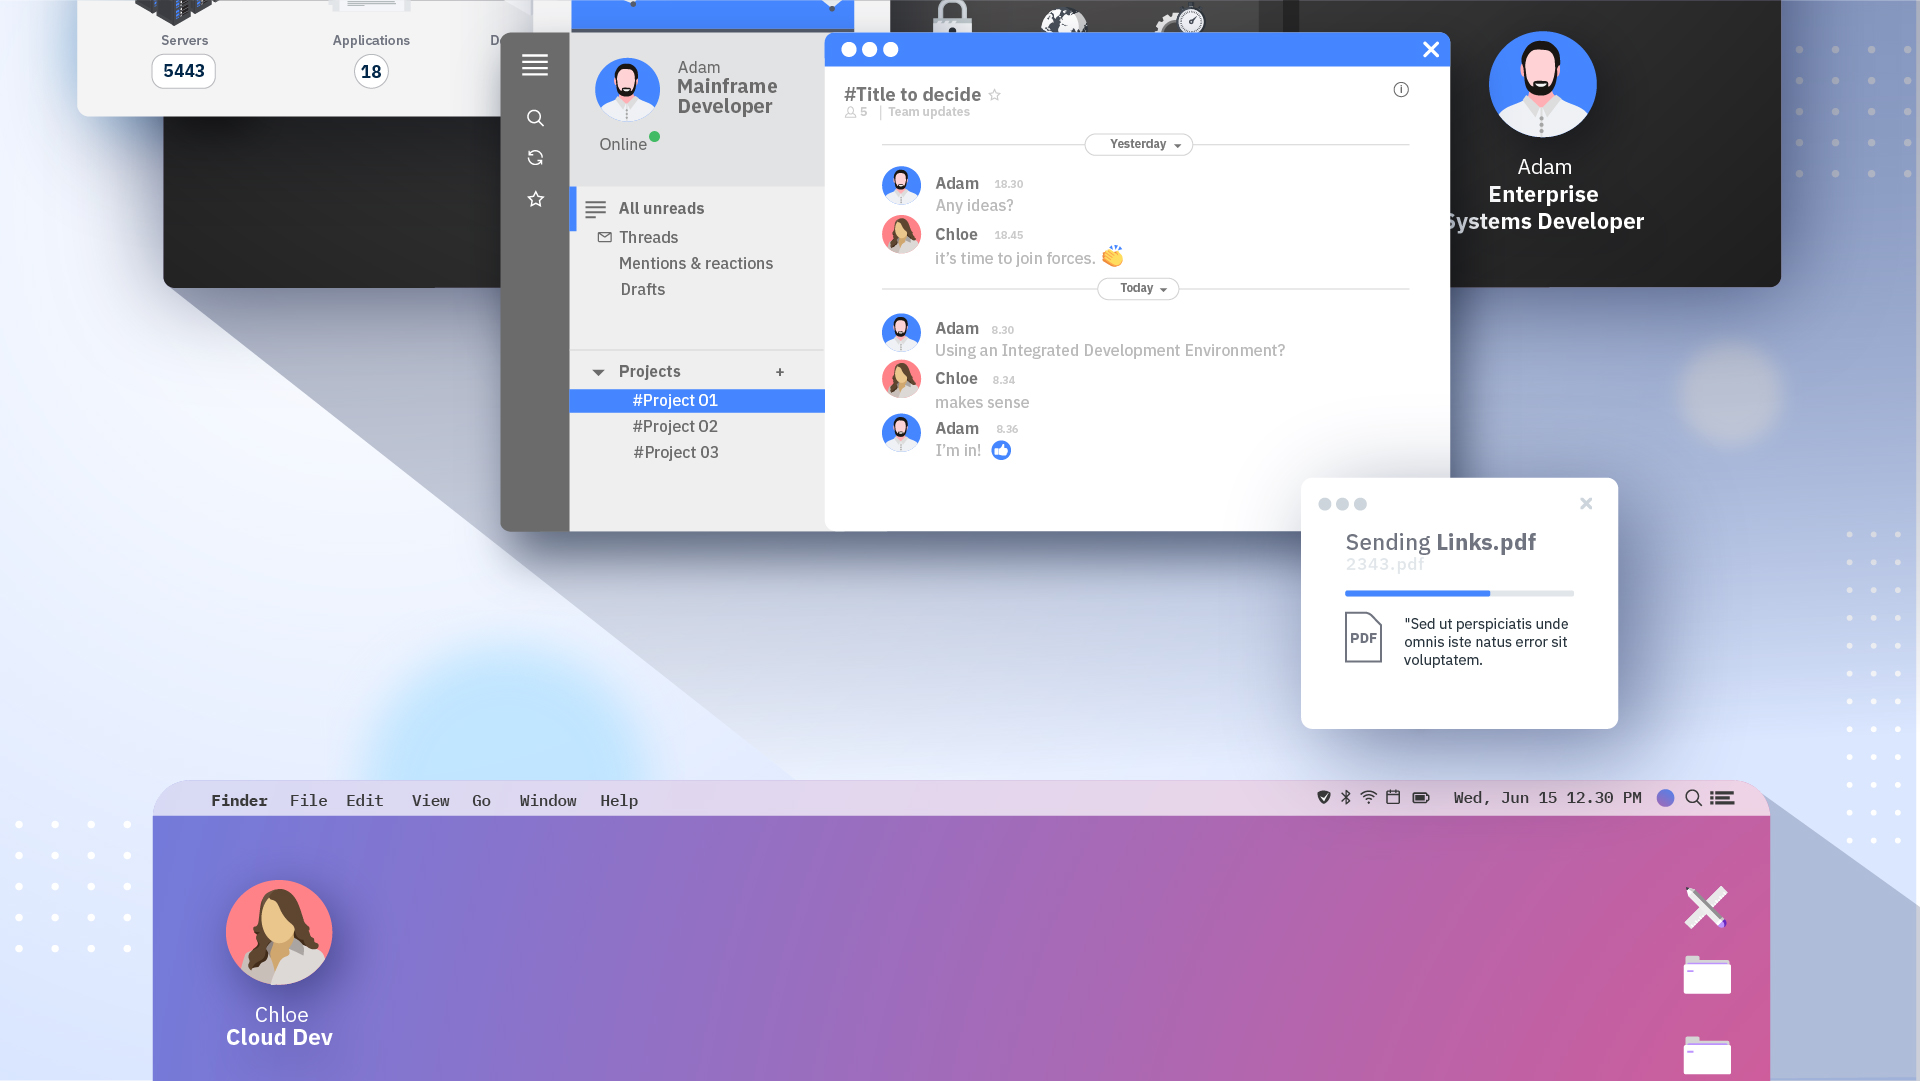
Task: Add a new project with plus button
Action: pos(780,372)
